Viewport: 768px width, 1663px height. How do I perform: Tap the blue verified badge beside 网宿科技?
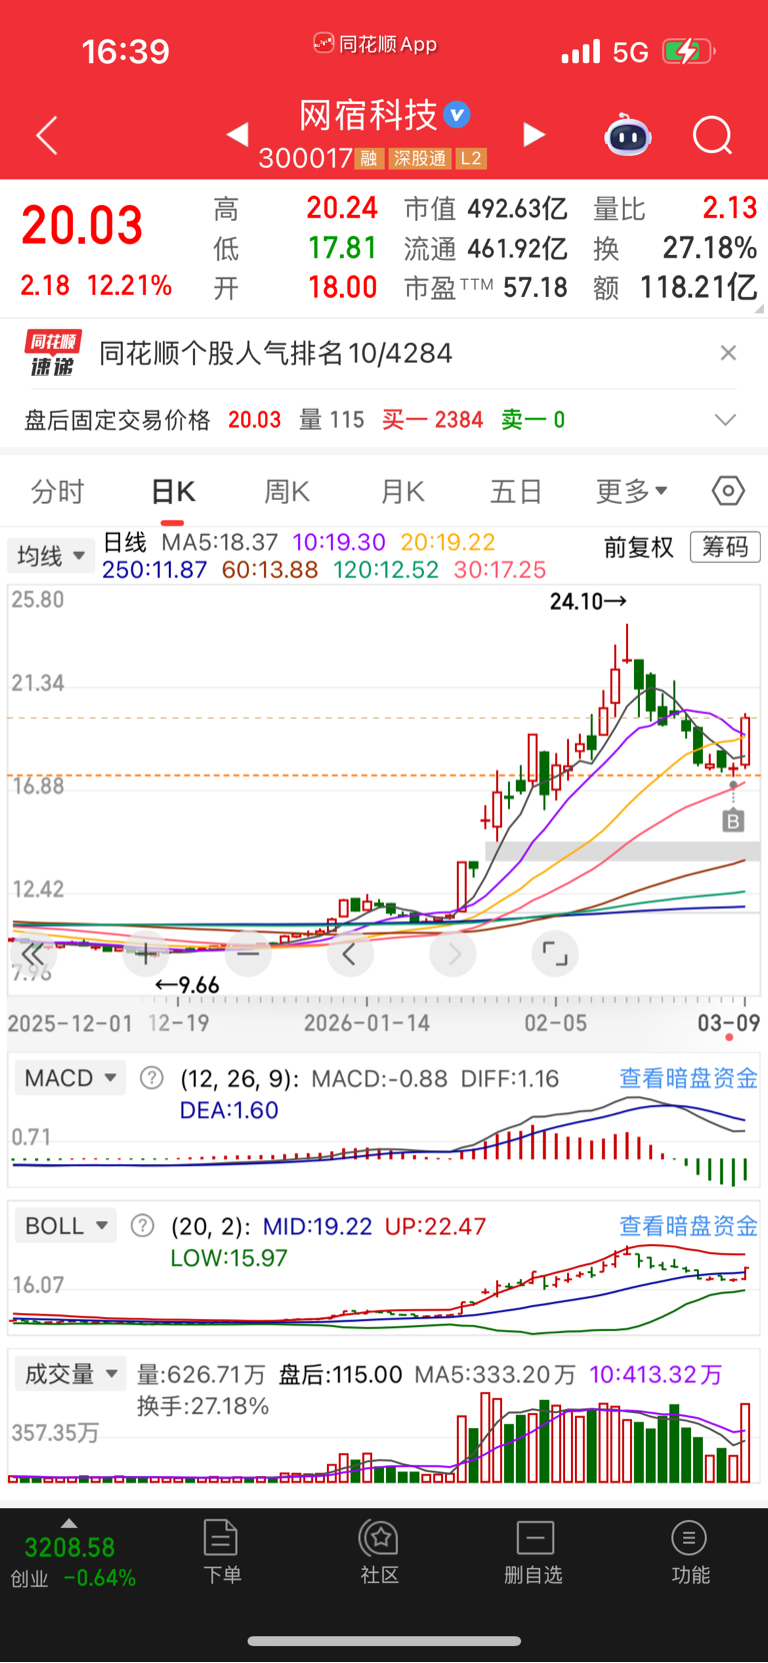tap(457, 115)
